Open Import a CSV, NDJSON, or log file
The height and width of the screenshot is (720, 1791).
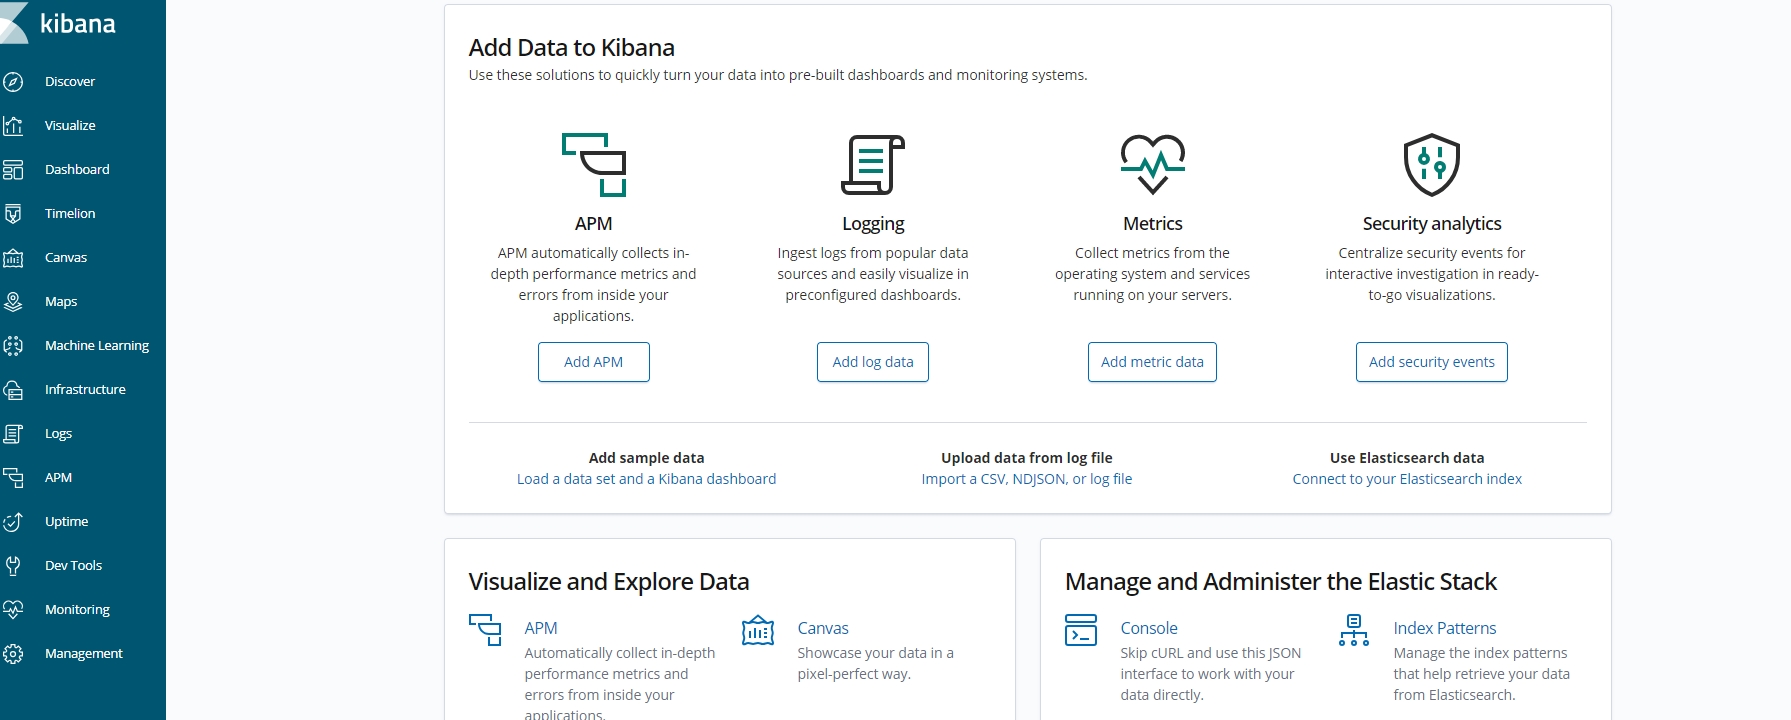tap(1027, 479)
